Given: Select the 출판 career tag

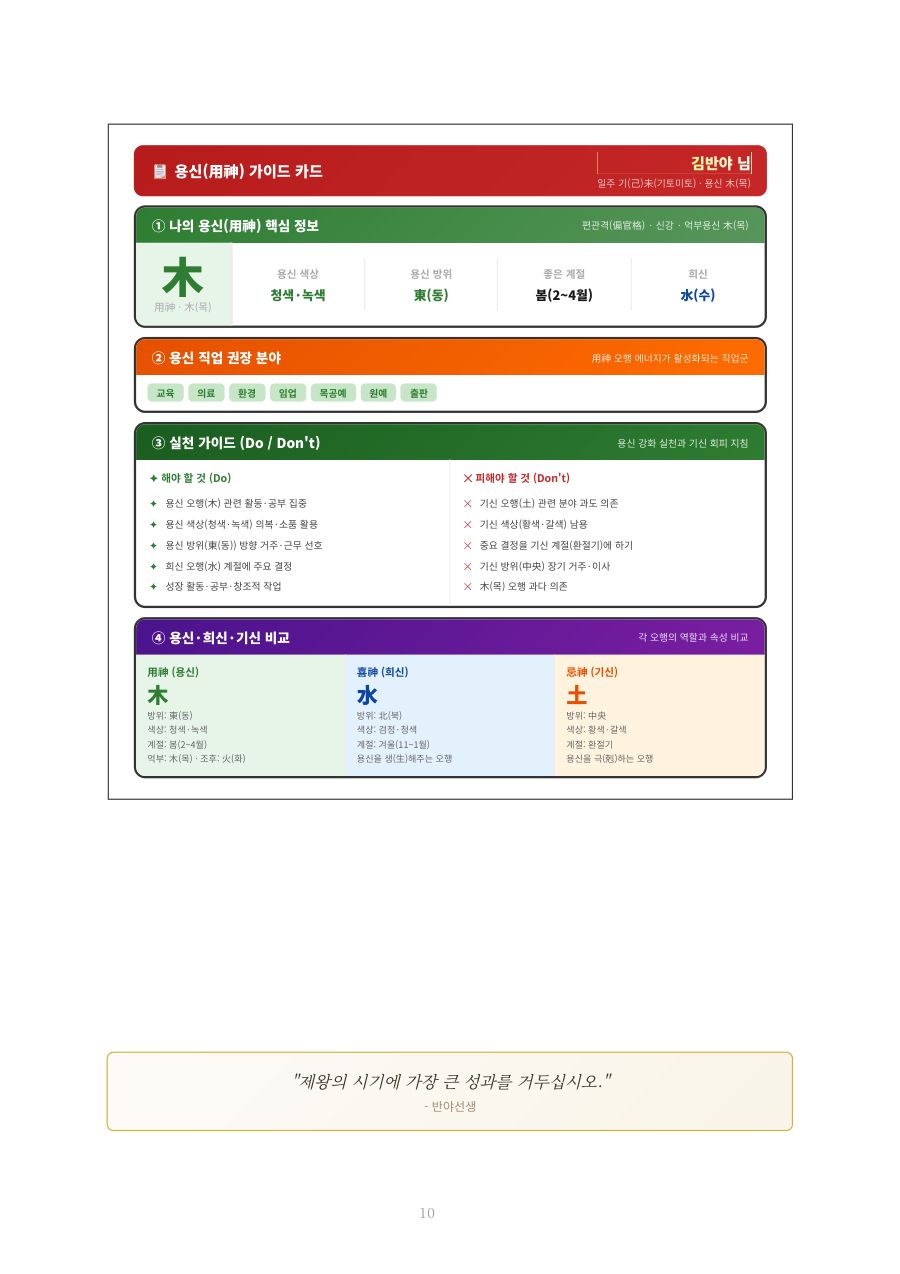Looking at the screenshot, I should click(x=419, y=393).
